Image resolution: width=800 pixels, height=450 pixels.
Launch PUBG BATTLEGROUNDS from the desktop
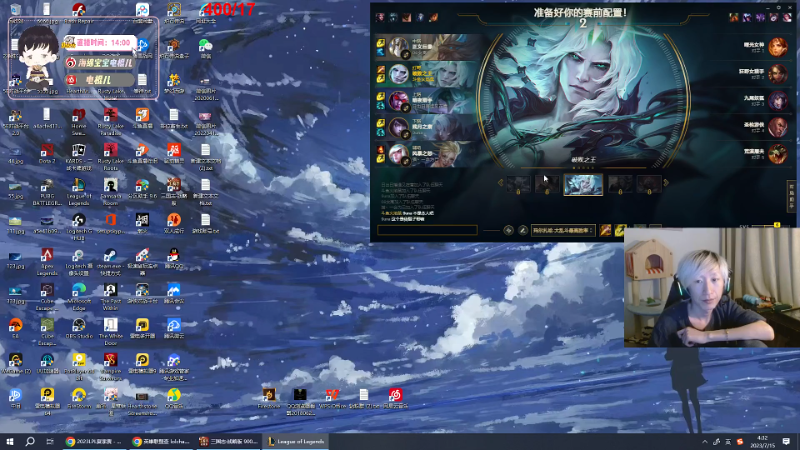click(47, 191)
